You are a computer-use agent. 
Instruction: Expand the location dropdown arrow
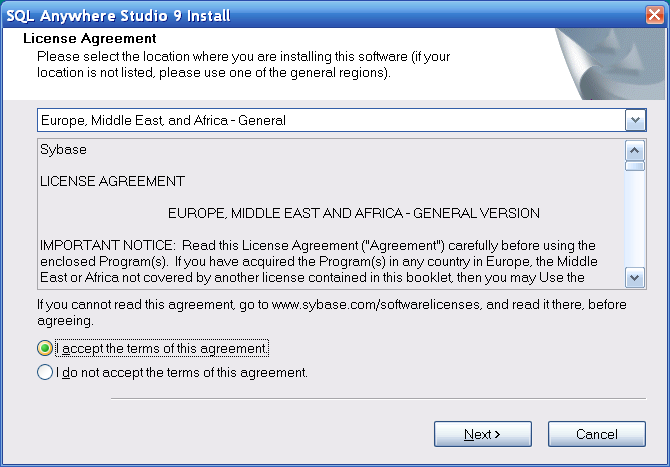point(635,120)
